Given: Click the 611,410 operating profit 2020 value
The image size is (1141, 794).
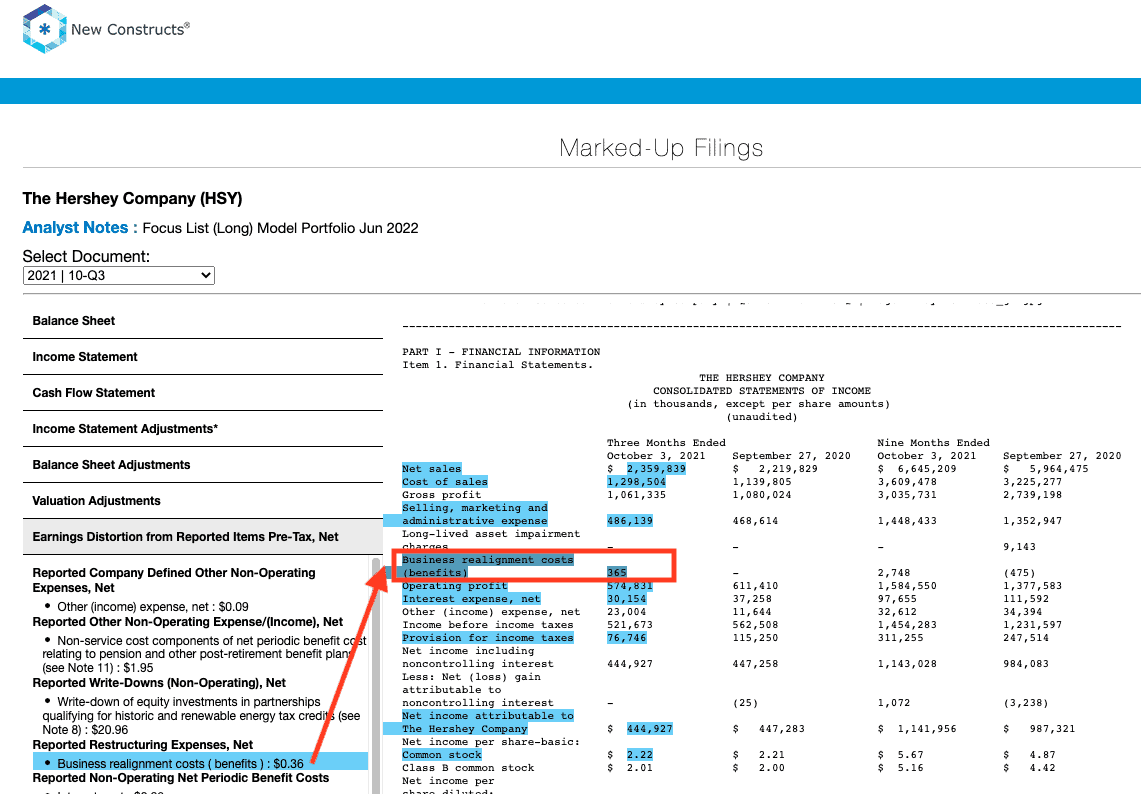Looking at the screenshot, I should pos(755,586).
